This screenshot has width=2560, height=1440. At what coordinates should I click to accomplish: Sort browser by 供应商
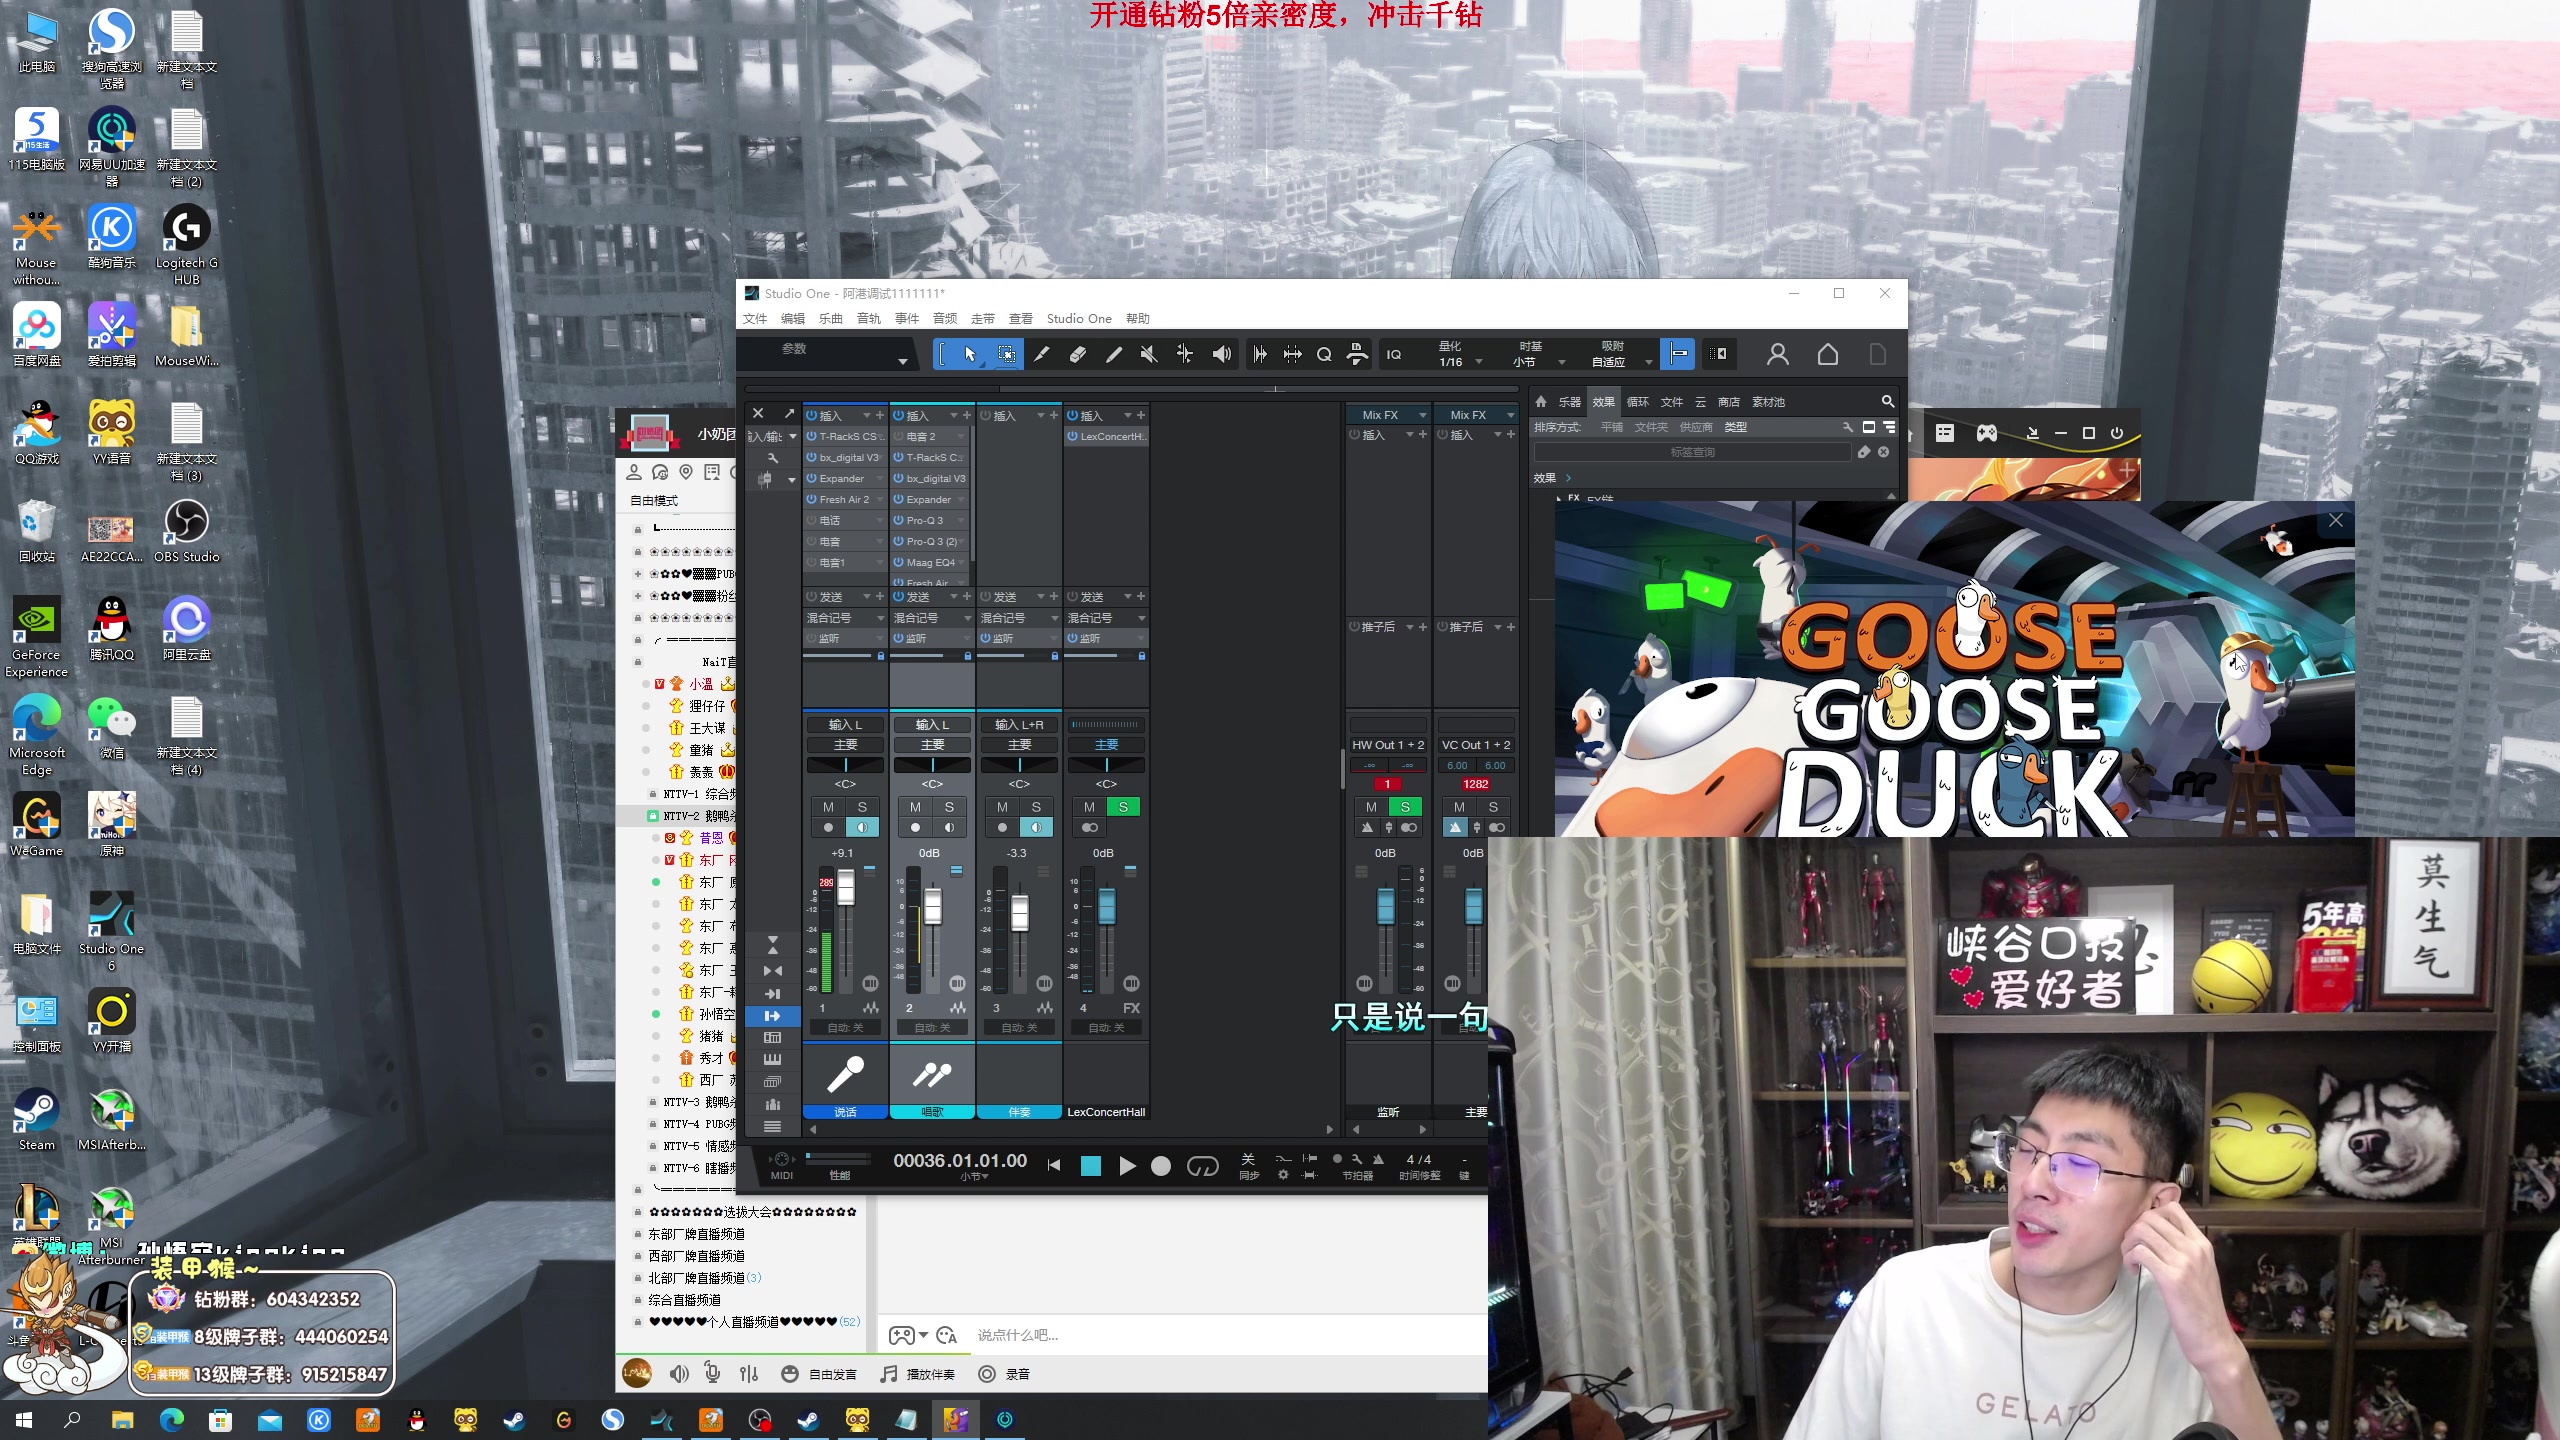tap(1696, 427)
